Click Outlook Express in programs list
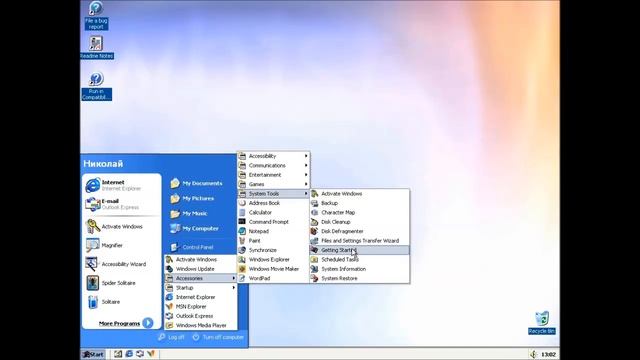This screenshot has height=360, width=640. click(200, 316)
